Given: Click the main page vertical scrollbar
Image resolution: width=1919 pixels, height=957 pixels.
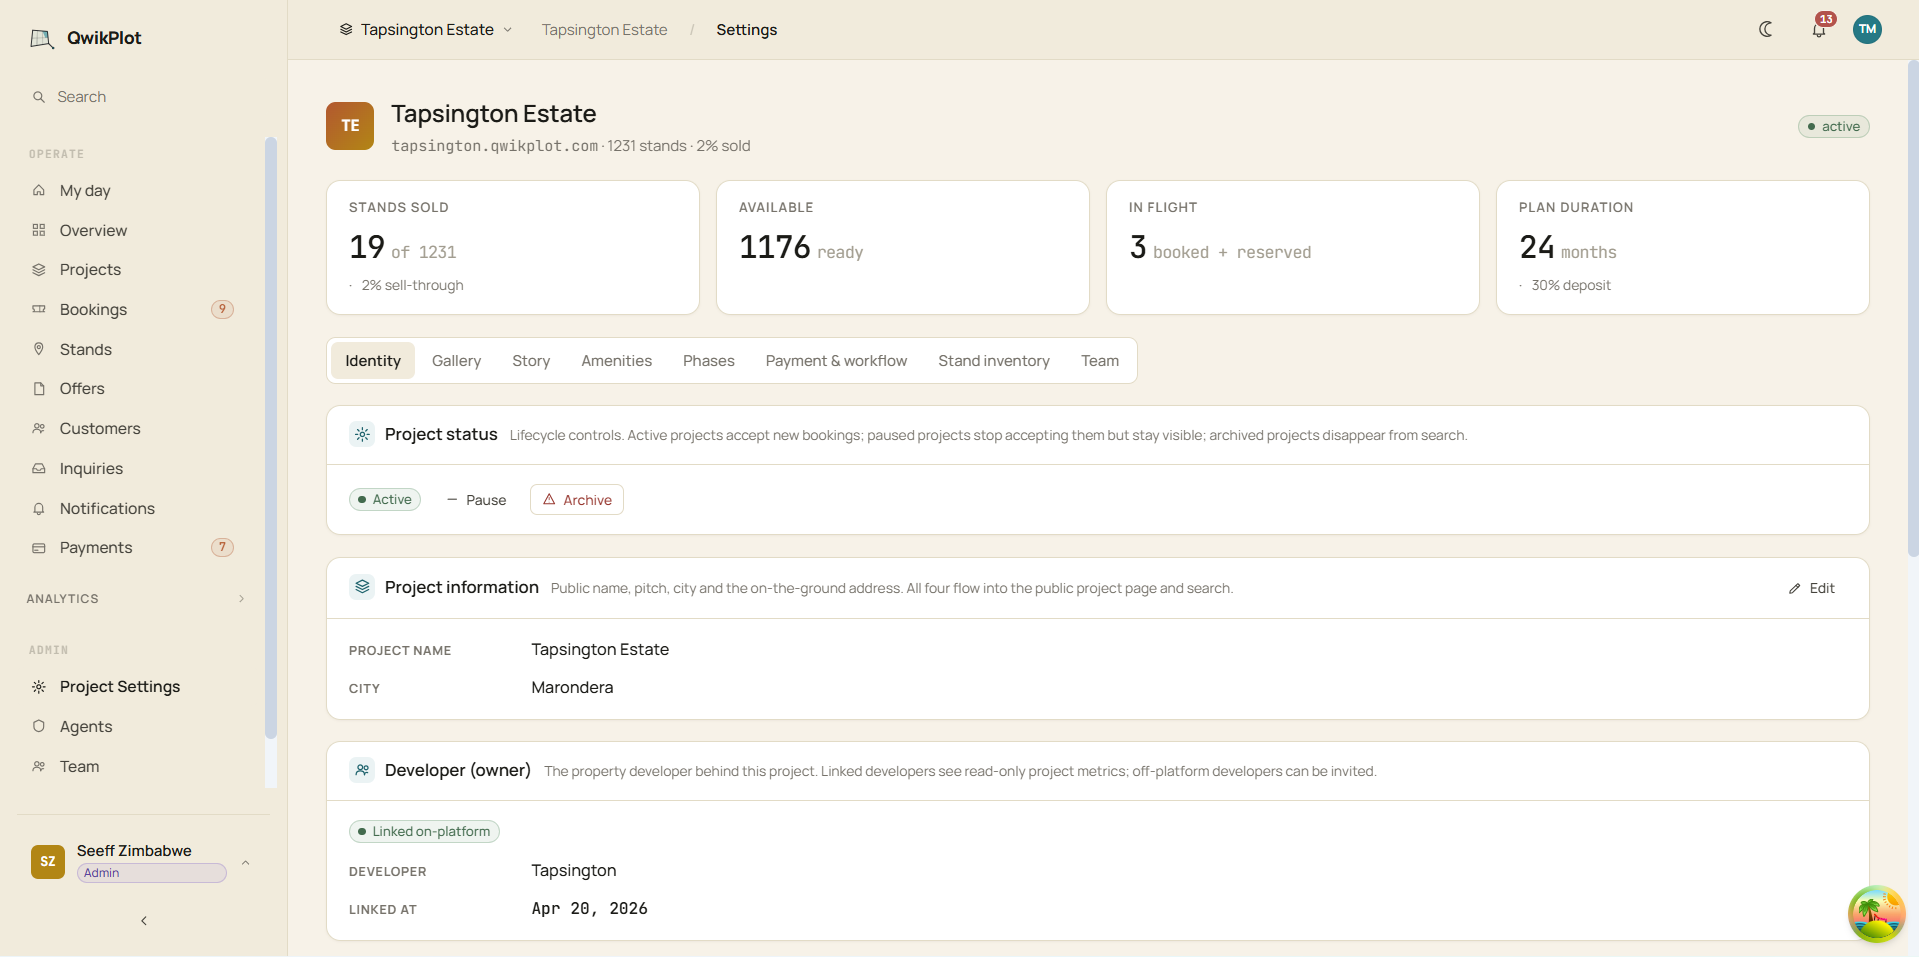Looking at the screenshot, I should click(x=1912, y=308).
